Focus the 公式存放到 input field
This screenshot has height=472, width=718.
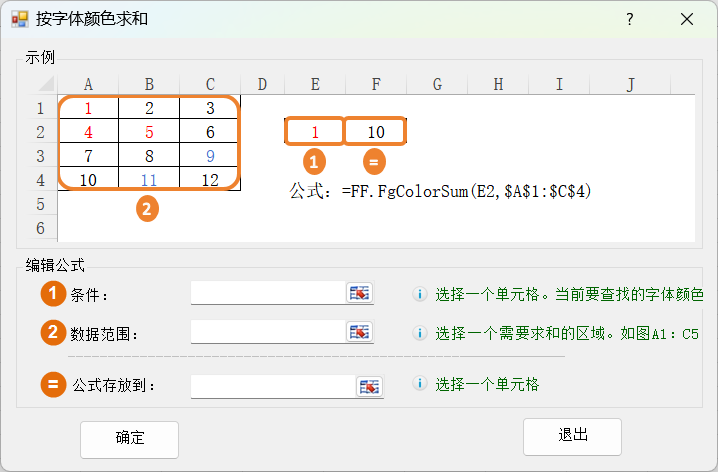273,386
